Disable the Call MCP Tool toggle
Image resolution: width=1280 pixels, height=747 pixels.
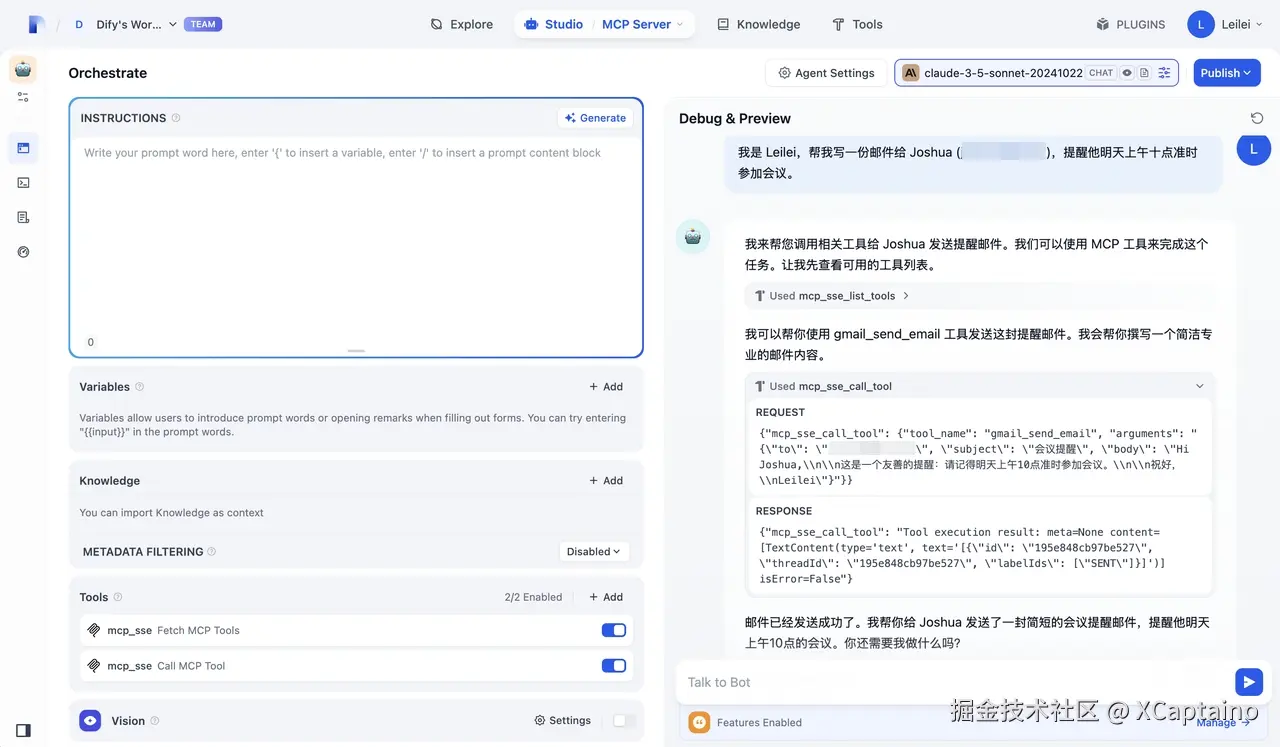[x=614, y=665]
